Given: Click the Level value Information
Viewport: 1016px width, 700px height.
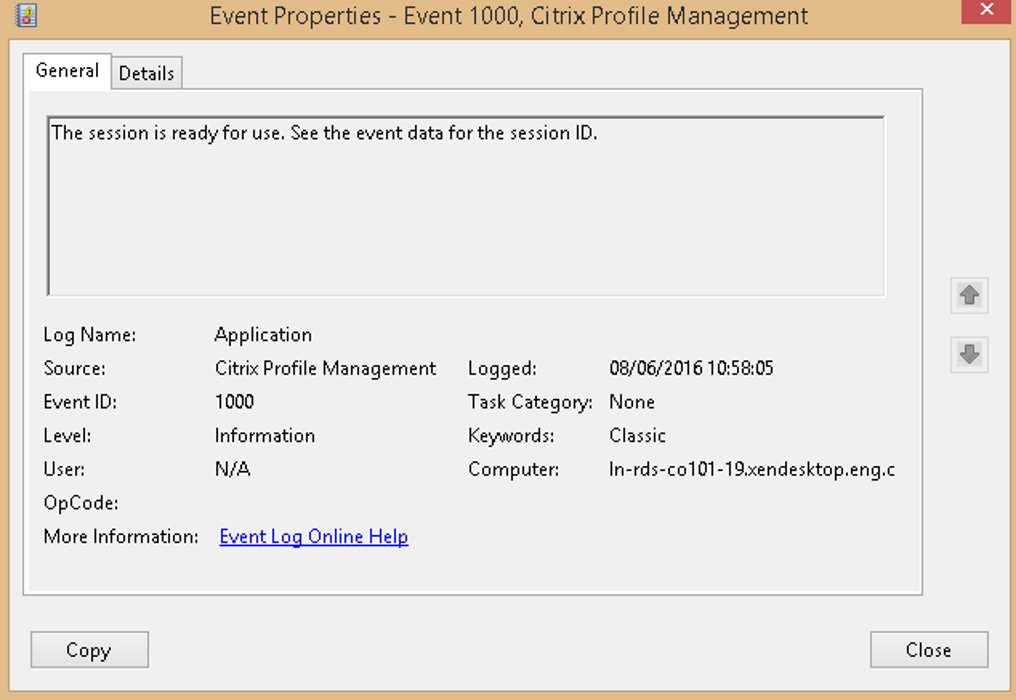Looking at the screenshot, I should pos(264,436).
